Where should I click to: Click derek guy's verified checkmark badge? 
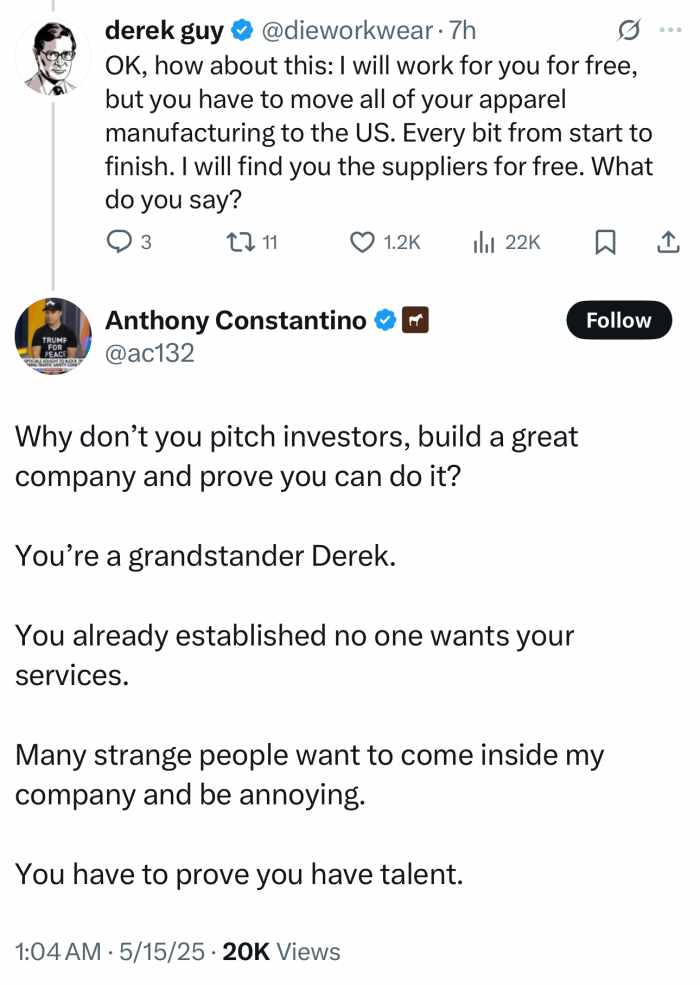pos(240,30)
